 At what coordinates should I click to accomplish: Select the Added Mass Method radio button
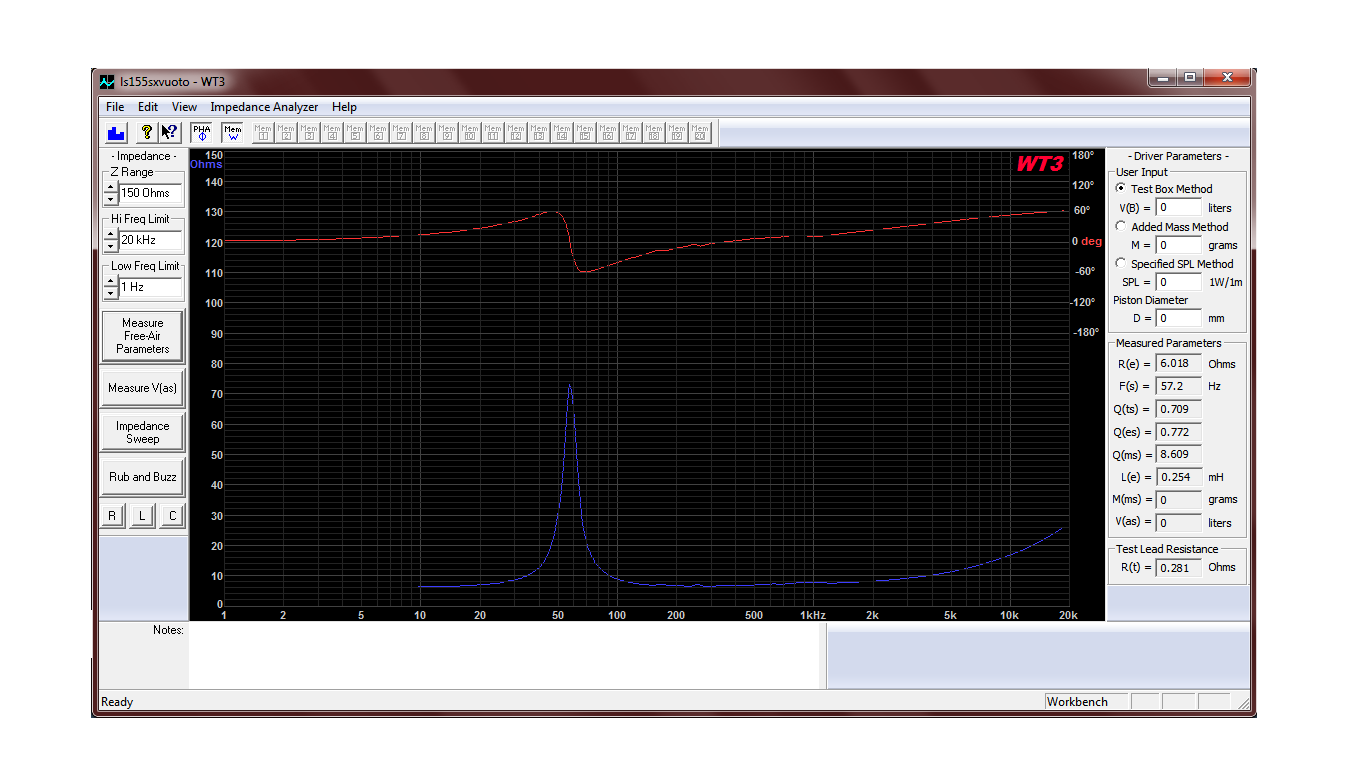1121,226
